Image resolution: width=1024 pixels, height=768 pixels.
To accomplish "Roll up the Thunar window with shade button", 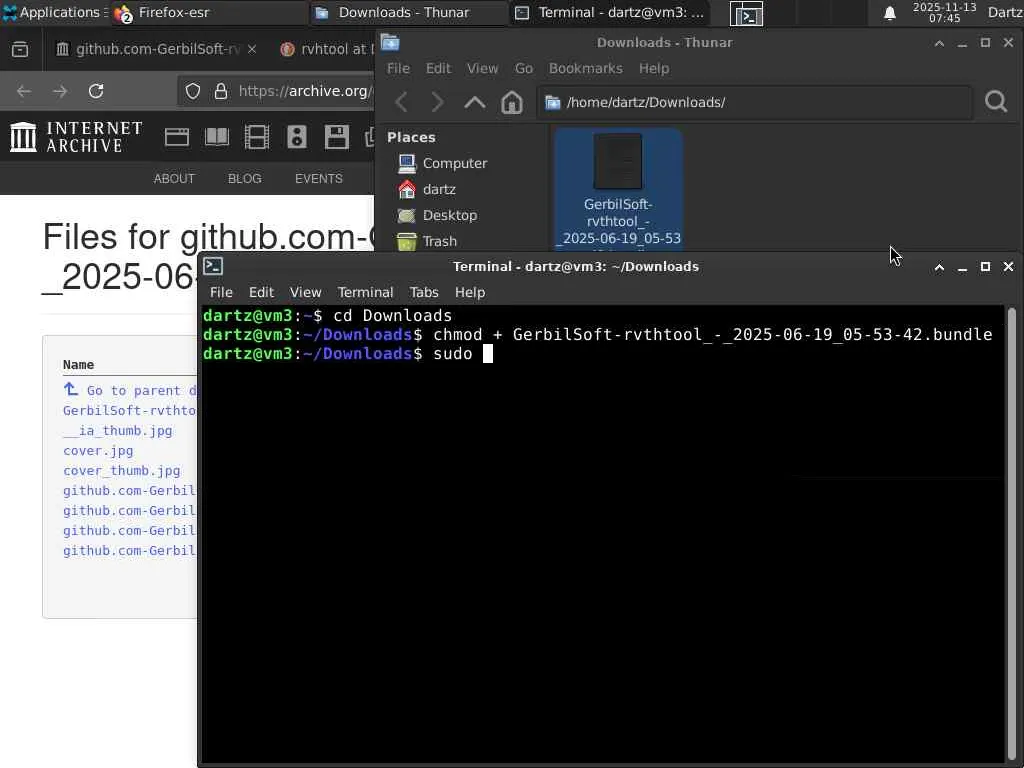I will tap(939, 43).
